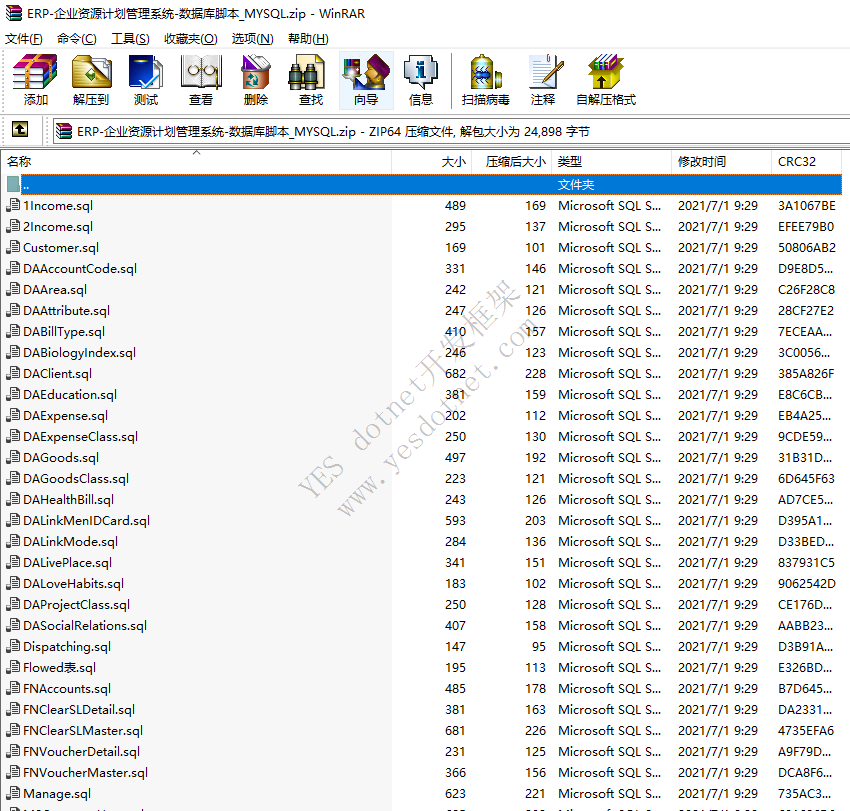This screenshot has height=811, width=850.
Task: Select DALivePlace.sql file name
Action: click(x=67, y=563)
